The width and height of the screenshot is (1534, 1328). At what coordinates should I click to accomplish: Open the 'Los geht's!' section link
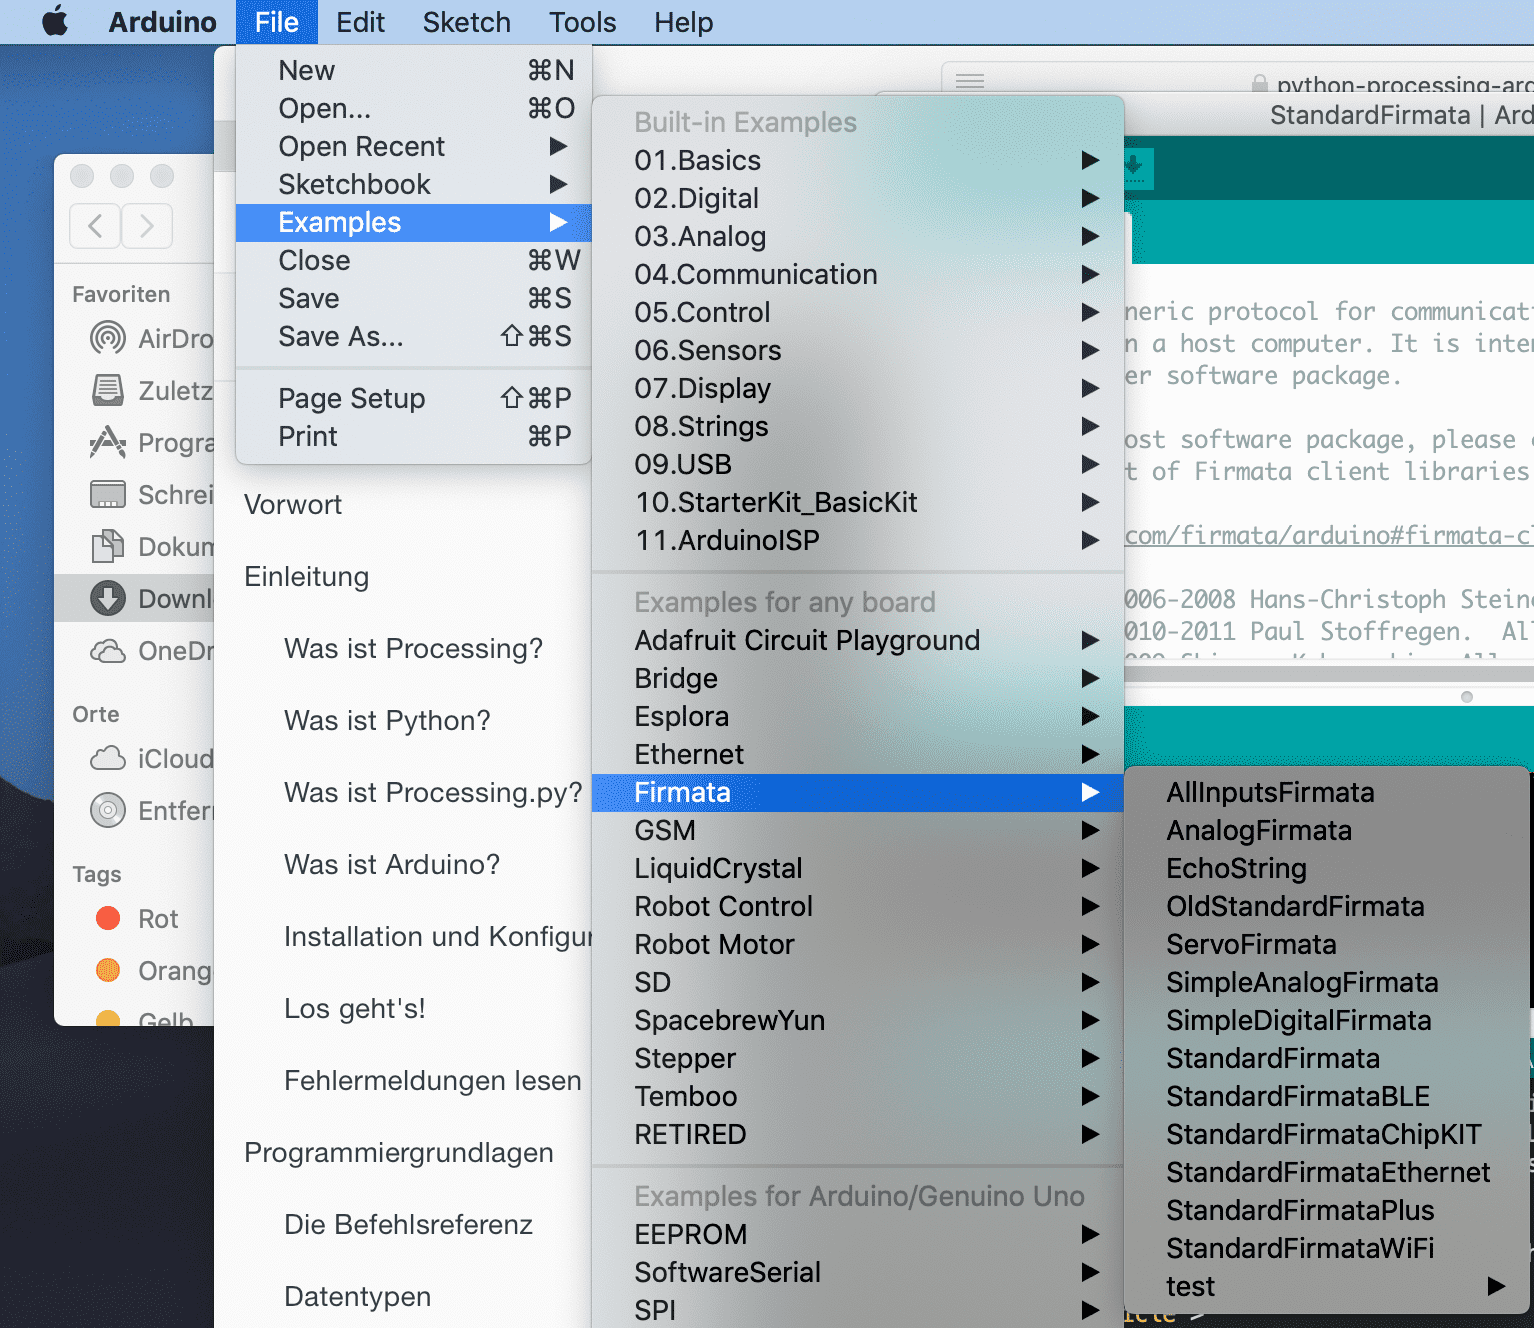click(355, 1008)
